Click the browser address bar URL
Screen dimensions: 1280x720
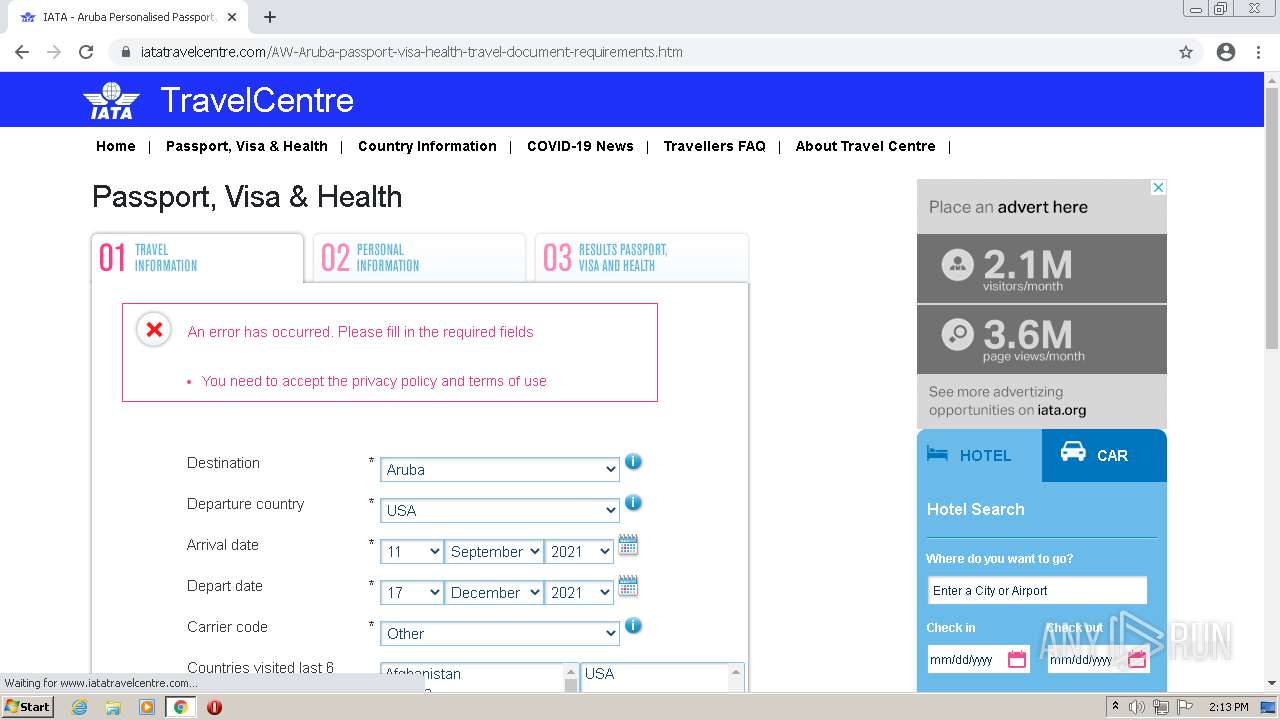[411, 52]
